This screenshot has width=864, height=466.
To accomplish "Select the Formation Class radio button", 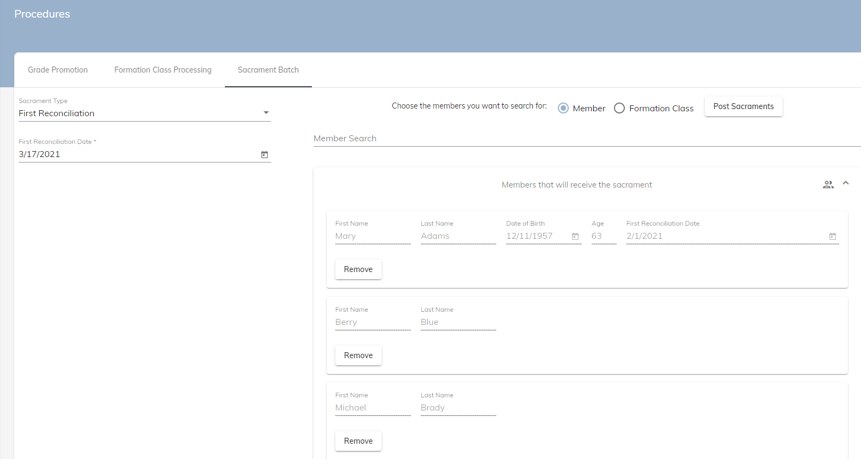I will click(x=619, y=108).
